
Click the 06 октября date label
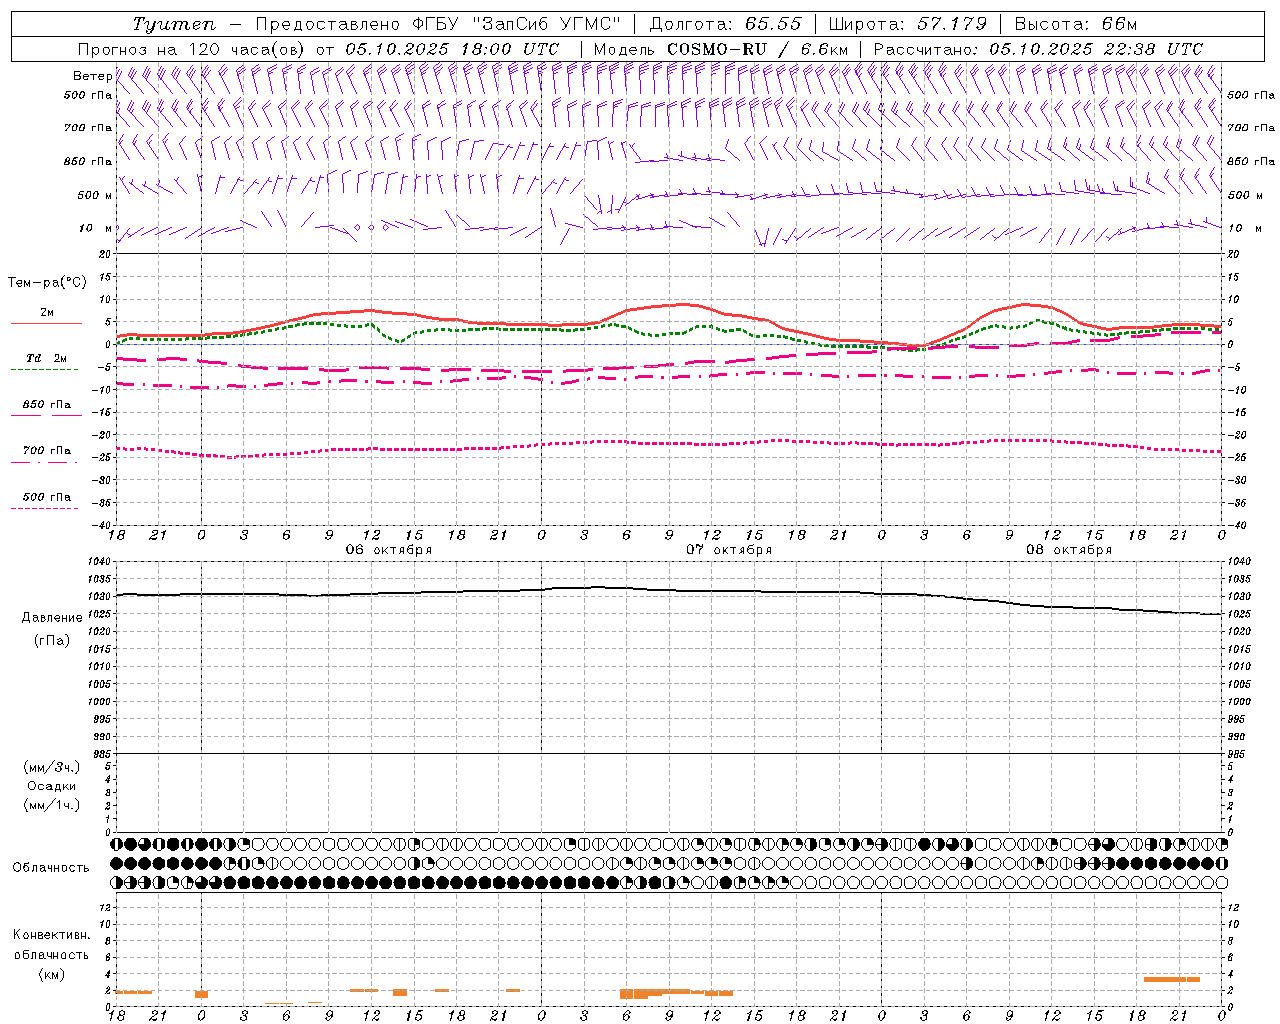point(389,549)
